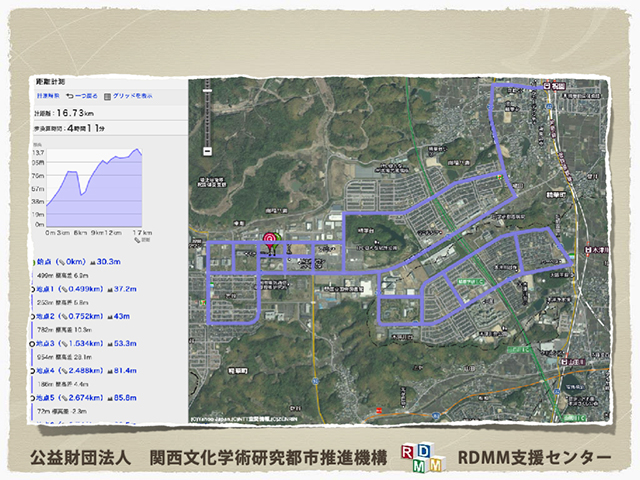This screenshot has height=480, width=640.
Task: Click the undo arrow icon for one step back
Action: [x=69, y=96]
